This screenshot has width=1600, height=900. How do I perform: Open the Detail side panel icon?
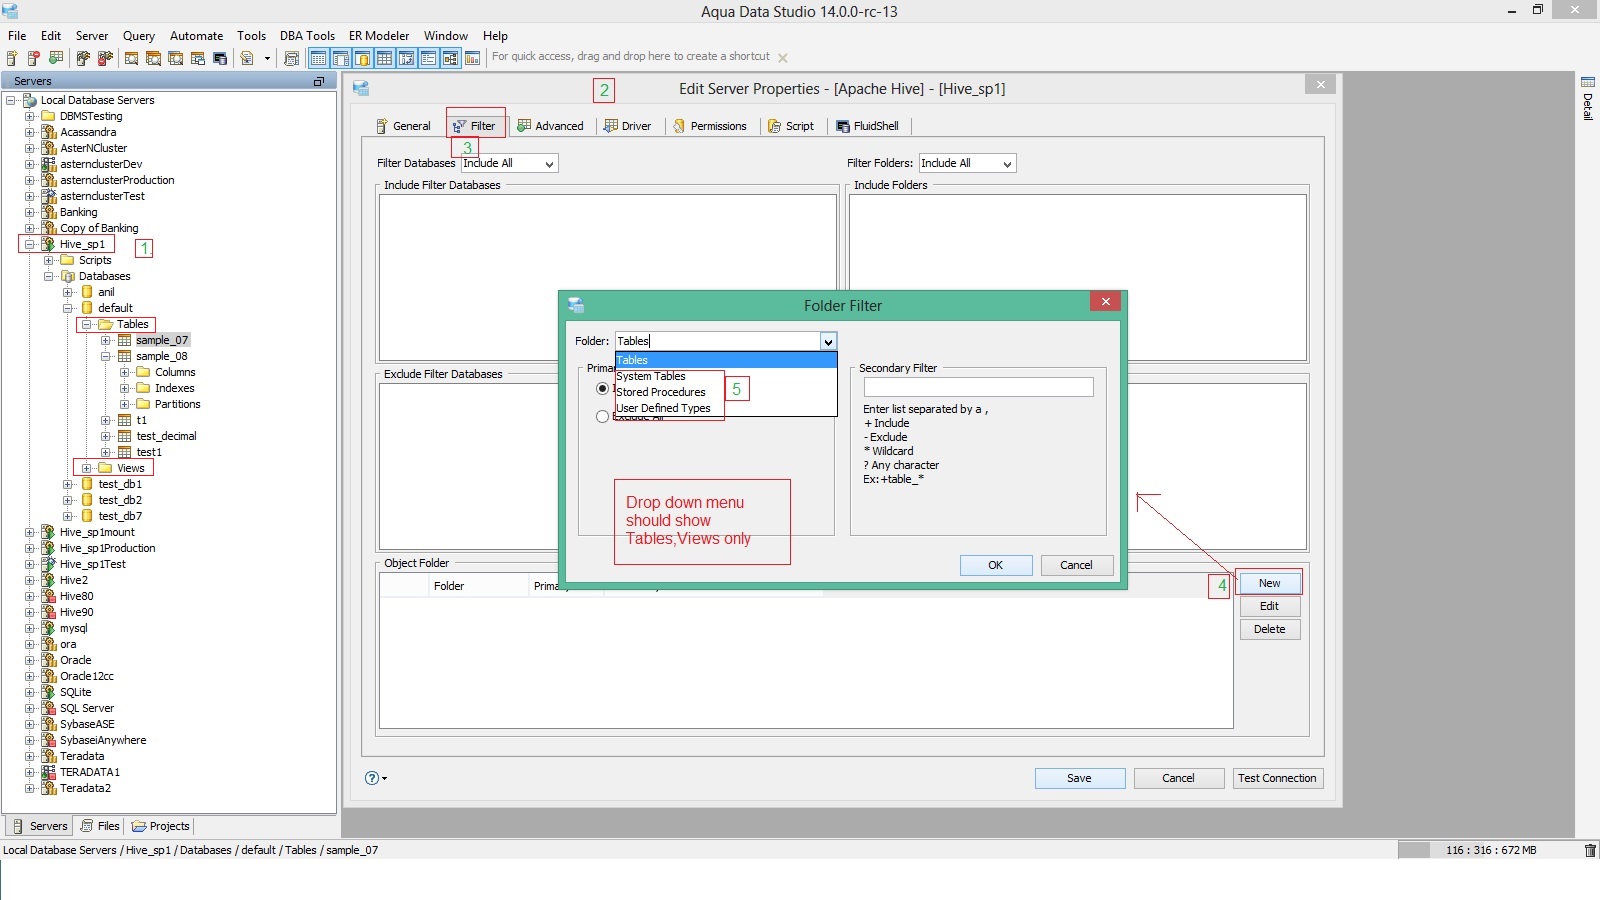[1587, 82]
